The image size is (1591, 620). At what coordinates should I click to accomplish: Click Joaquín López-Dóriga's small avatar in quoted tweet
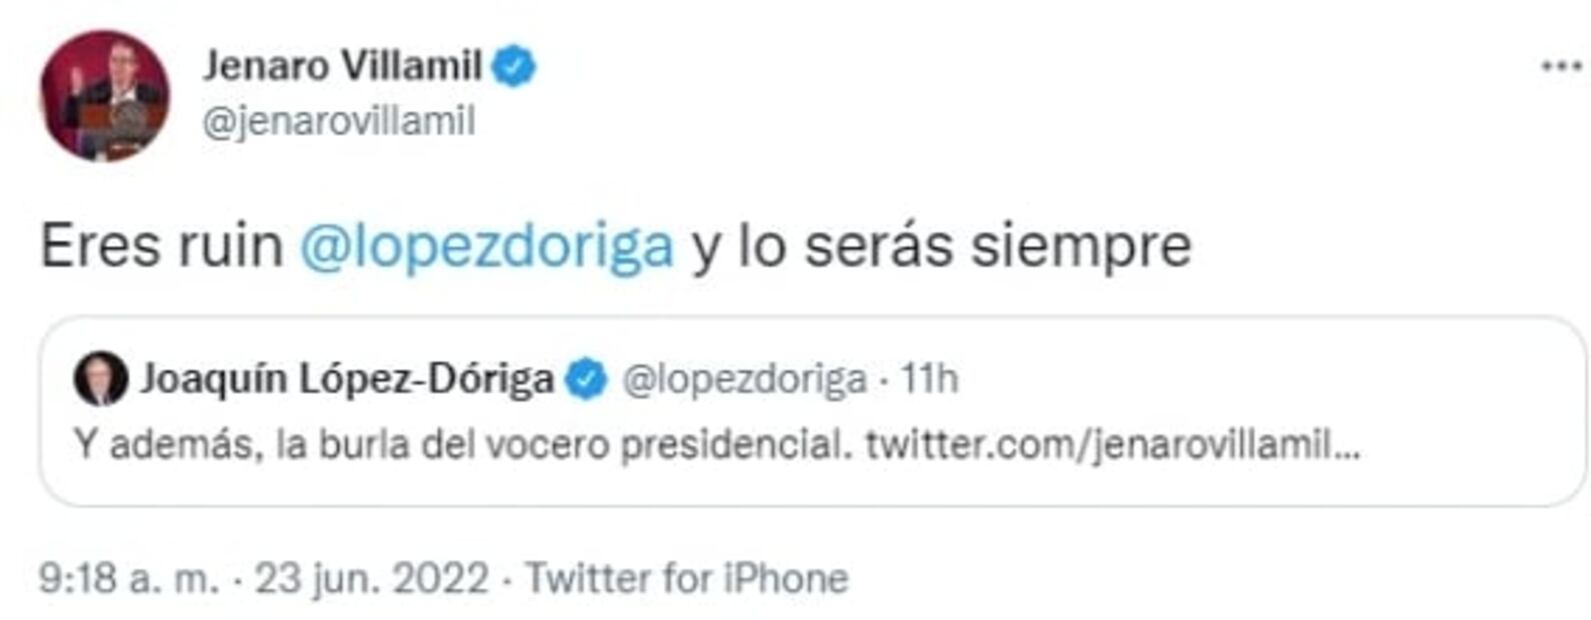pyautogui.click(x=100, y=379)
